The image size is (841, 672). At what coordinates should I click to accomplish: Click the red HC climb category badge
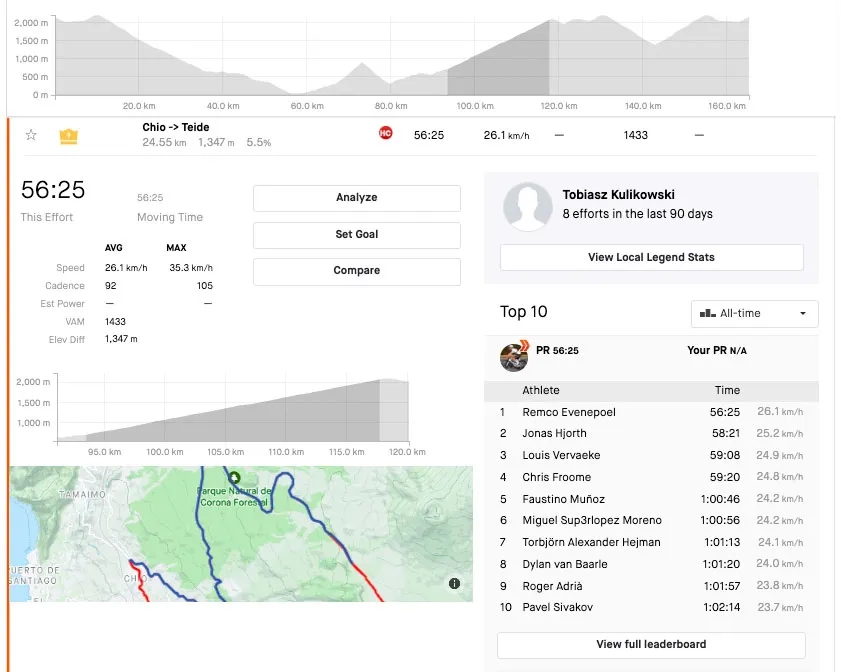pyautogui.click(x=385, y=133)
